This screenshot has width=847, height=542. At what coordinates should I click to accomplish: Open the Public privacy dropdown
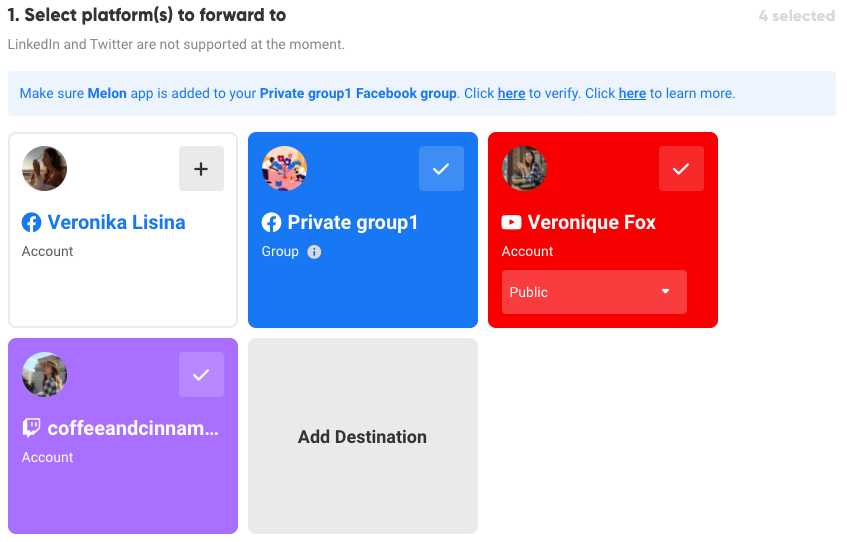[594, 292]
